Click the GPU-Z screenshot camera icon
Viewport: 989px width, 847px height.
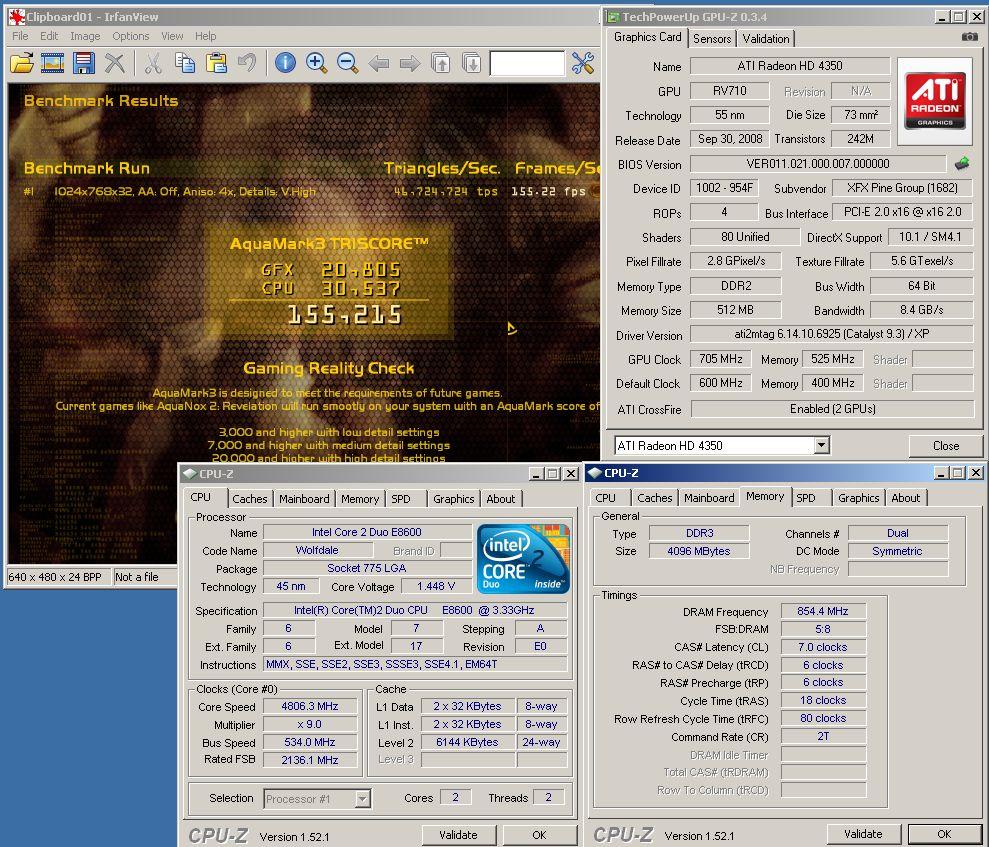click(969, 37)
